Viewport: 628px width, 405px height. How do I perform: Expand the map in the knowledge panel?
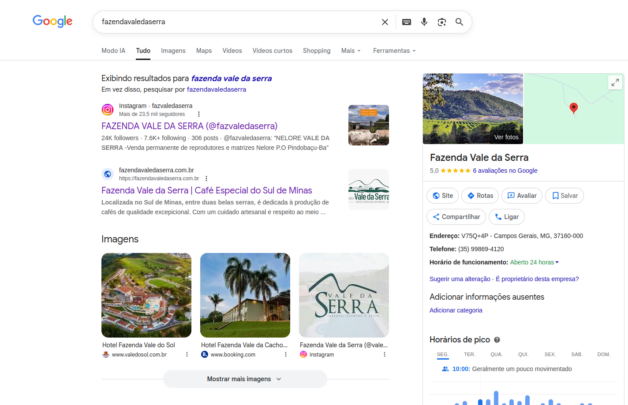[x=614, y=82]
